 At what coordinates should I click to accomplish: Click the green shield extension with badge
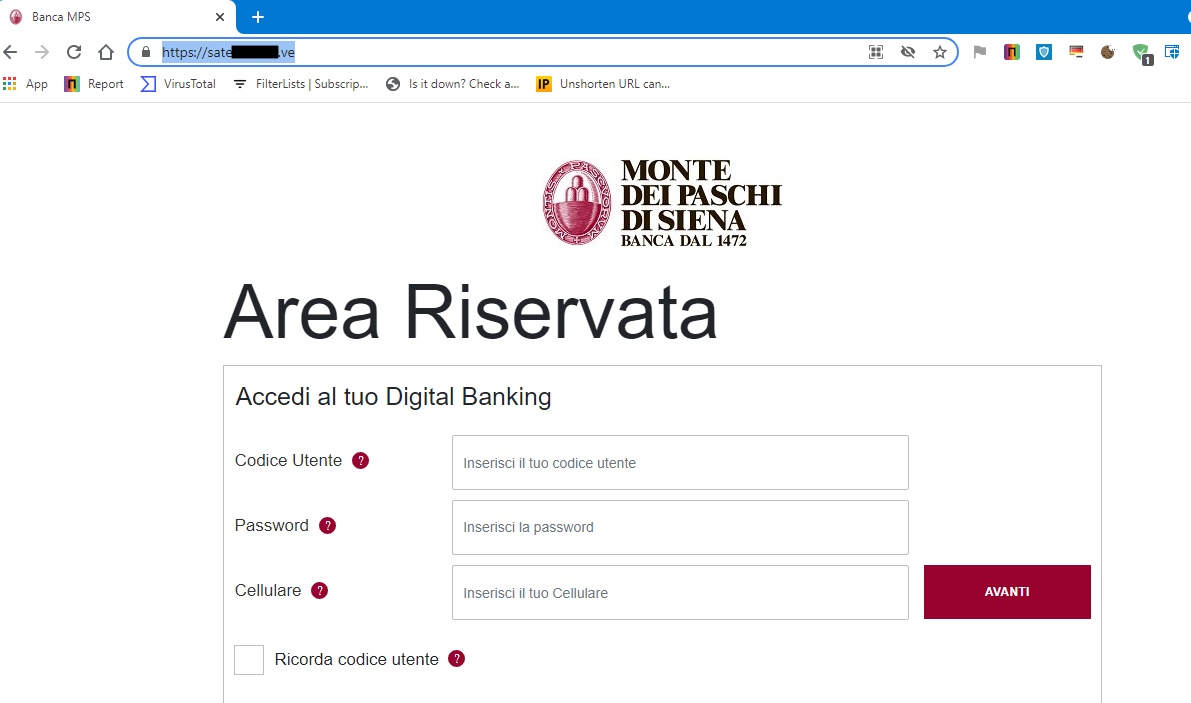(1142, 53)
